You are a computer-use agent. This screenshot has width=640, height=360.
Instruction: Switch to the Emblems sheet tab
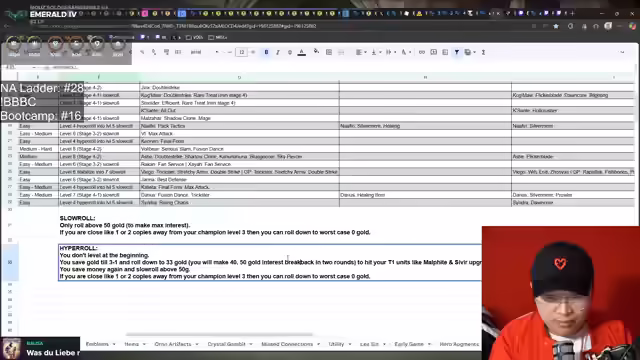click(97, 344)
